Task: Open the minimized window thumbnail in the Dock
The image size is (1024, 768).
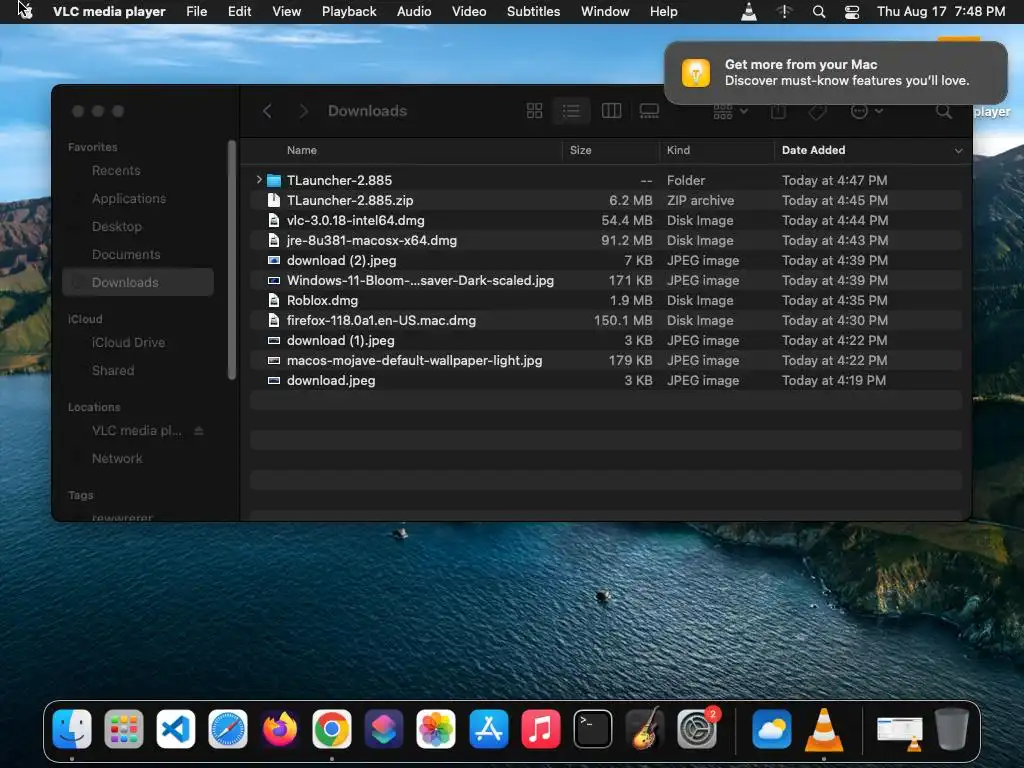Action: (x=900, y=731)
